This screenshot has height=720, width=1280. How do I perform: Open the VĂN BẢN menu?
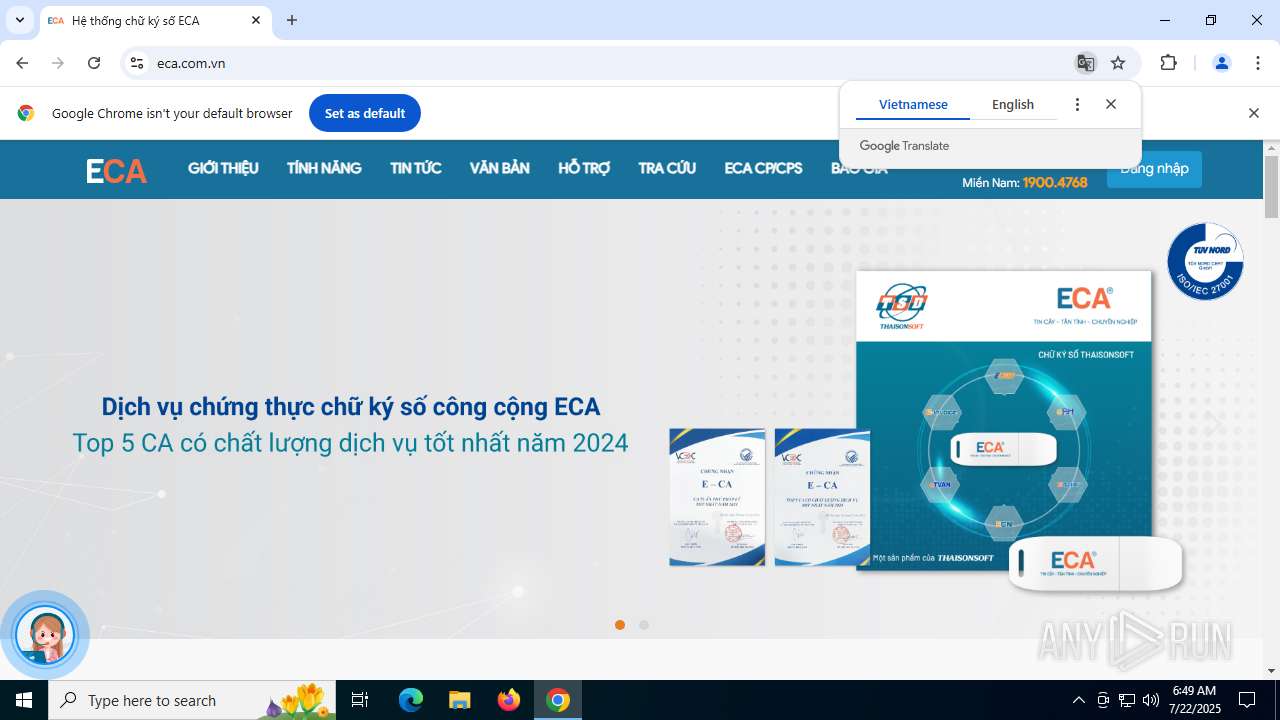(x=500, y=168)
